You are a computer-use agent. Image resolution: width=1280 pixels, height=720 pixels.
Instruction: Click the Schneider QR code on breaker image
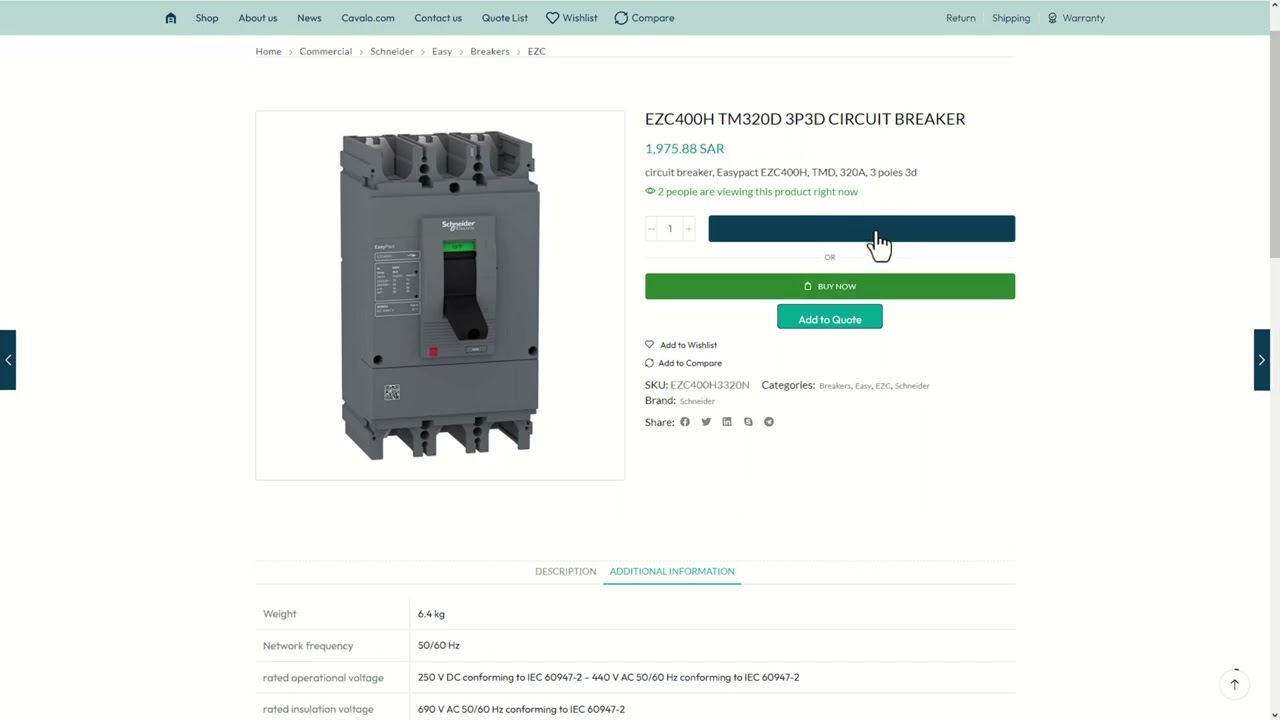[x=392, y=393]
